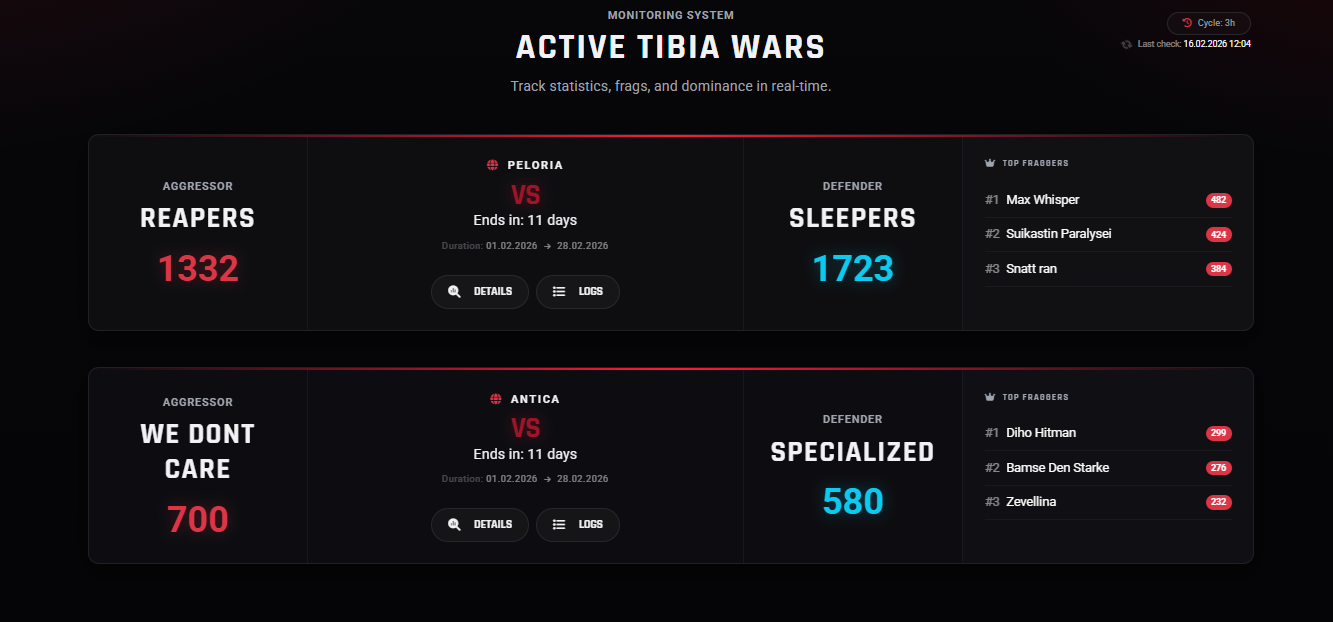Click the globe icon next to PELORIA
This screenshot has width=1333, height=622.
point(491,164)
